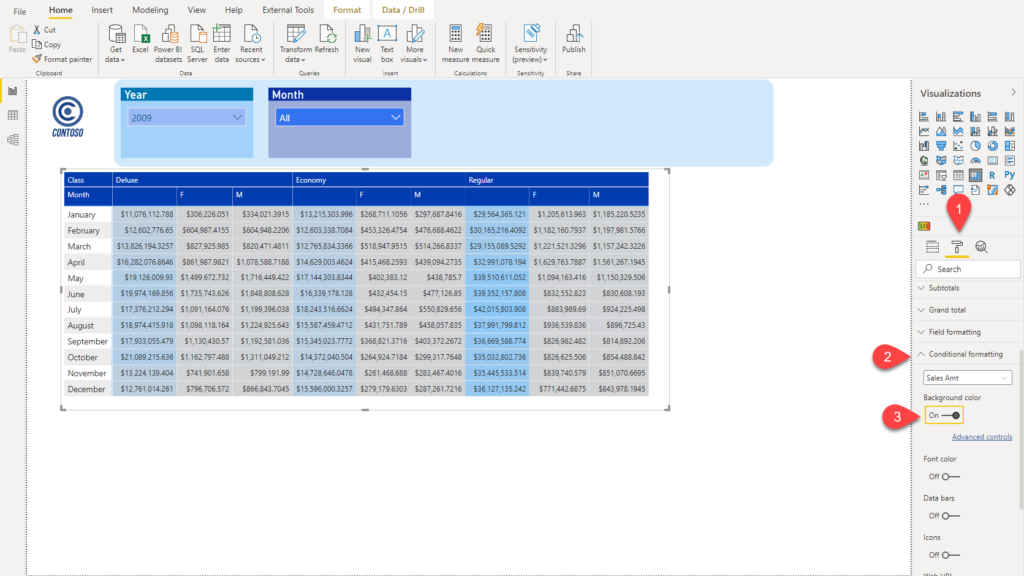Open Transform data dropdown
Screen dimensions: 1024x576
(295, 44)
